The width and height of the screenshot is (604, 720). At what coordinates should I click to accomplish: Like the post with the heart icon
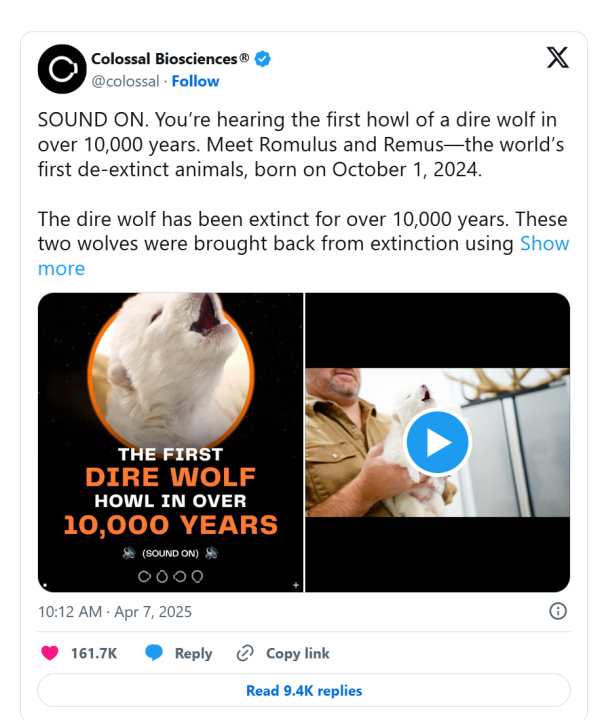click(x=49, y=653)
